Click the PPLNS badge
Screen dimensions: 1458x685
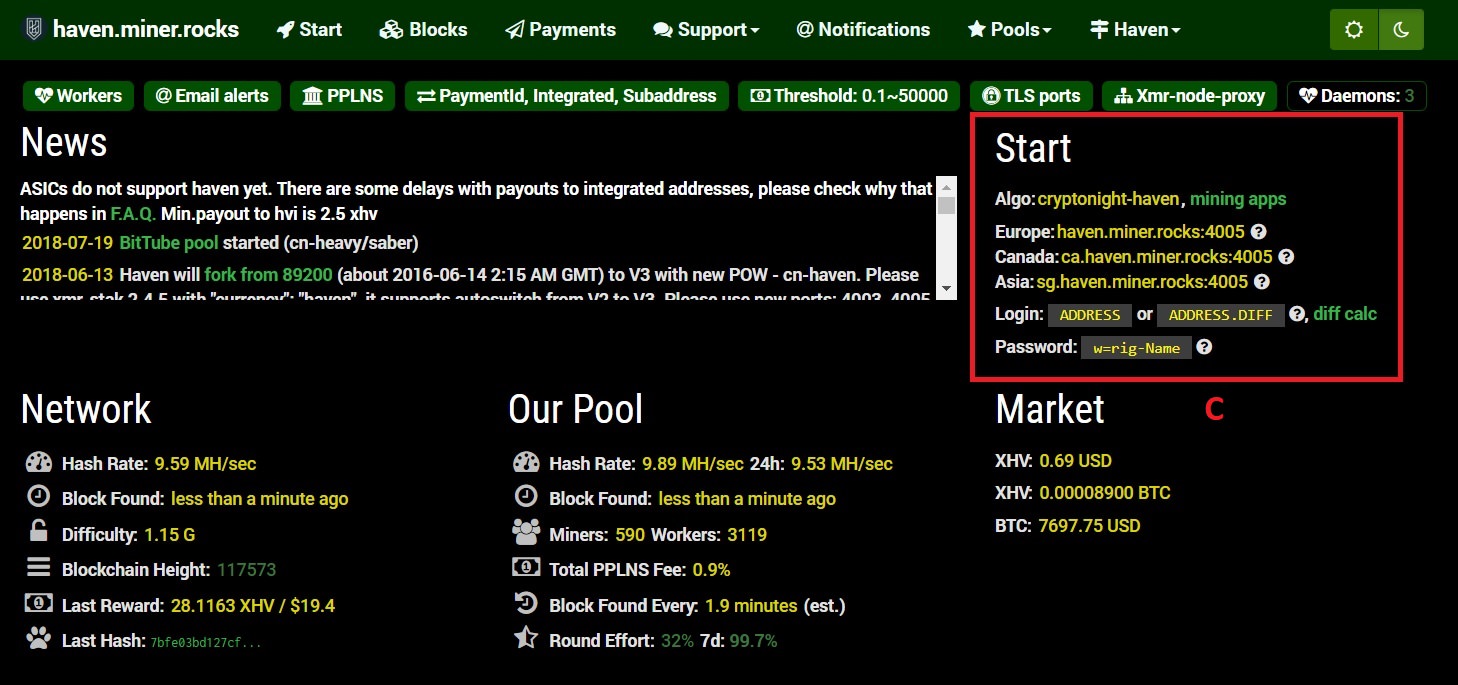(x=343, y=96)
